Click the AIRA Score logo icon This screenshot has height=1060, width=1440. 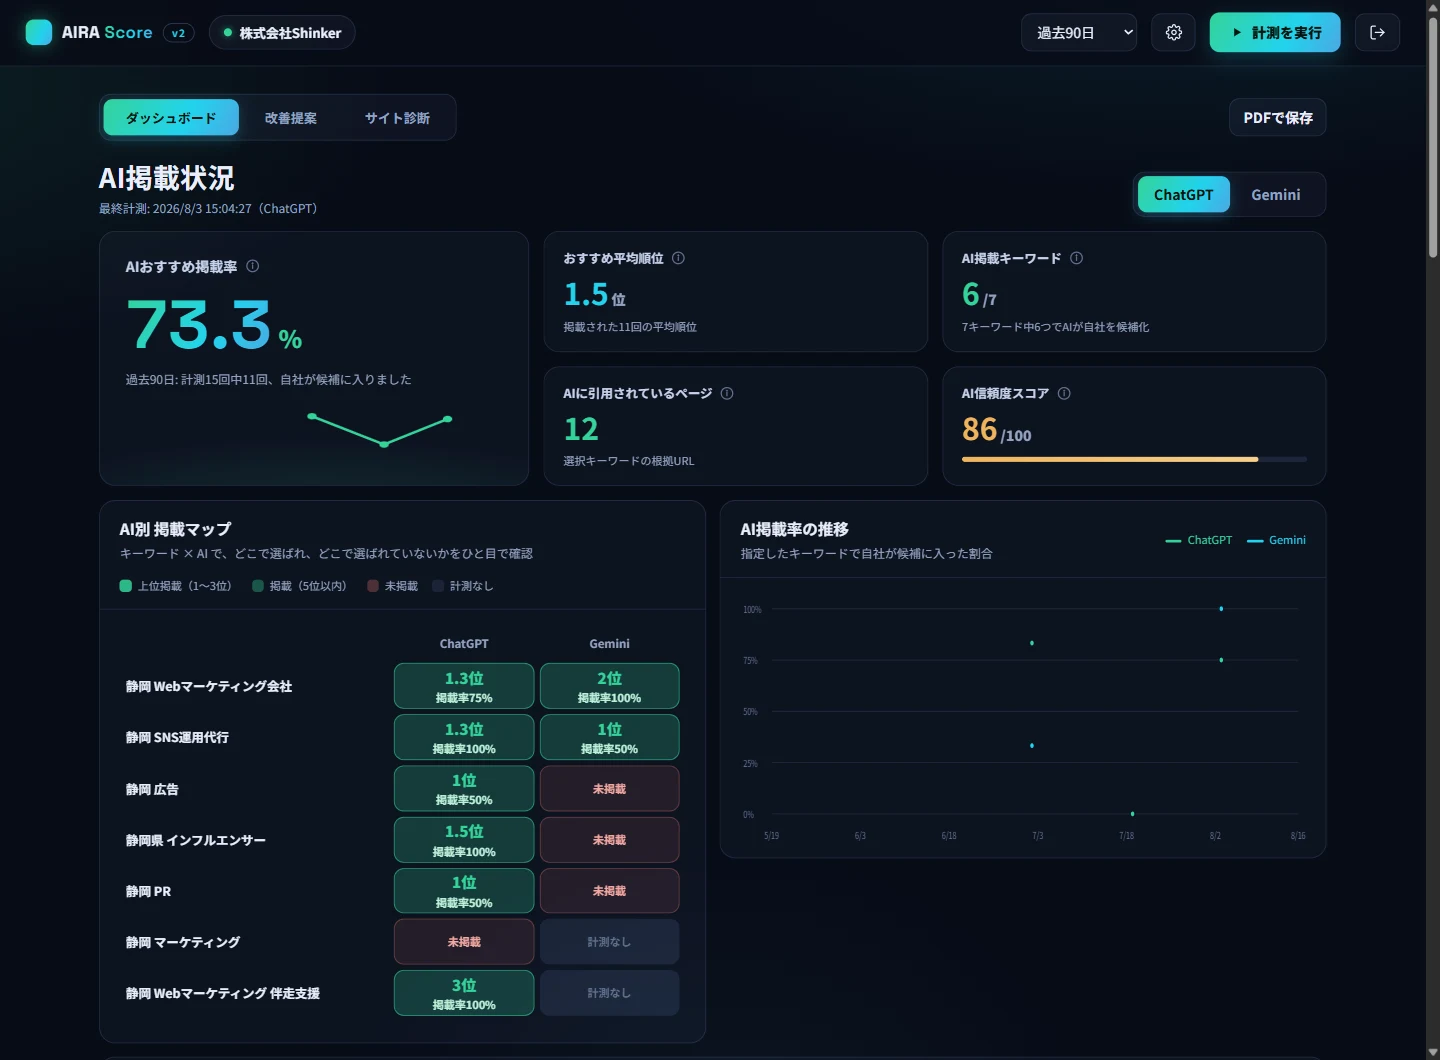tap(39, 33)
